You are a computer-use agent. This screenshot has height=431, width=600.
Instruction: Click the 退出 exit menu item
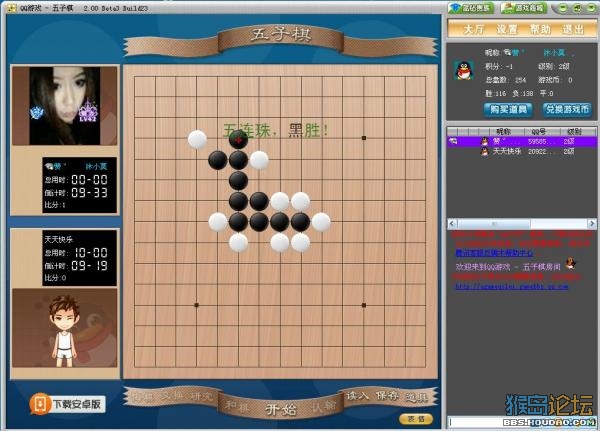pyautogui.click(x=573, y=29)
